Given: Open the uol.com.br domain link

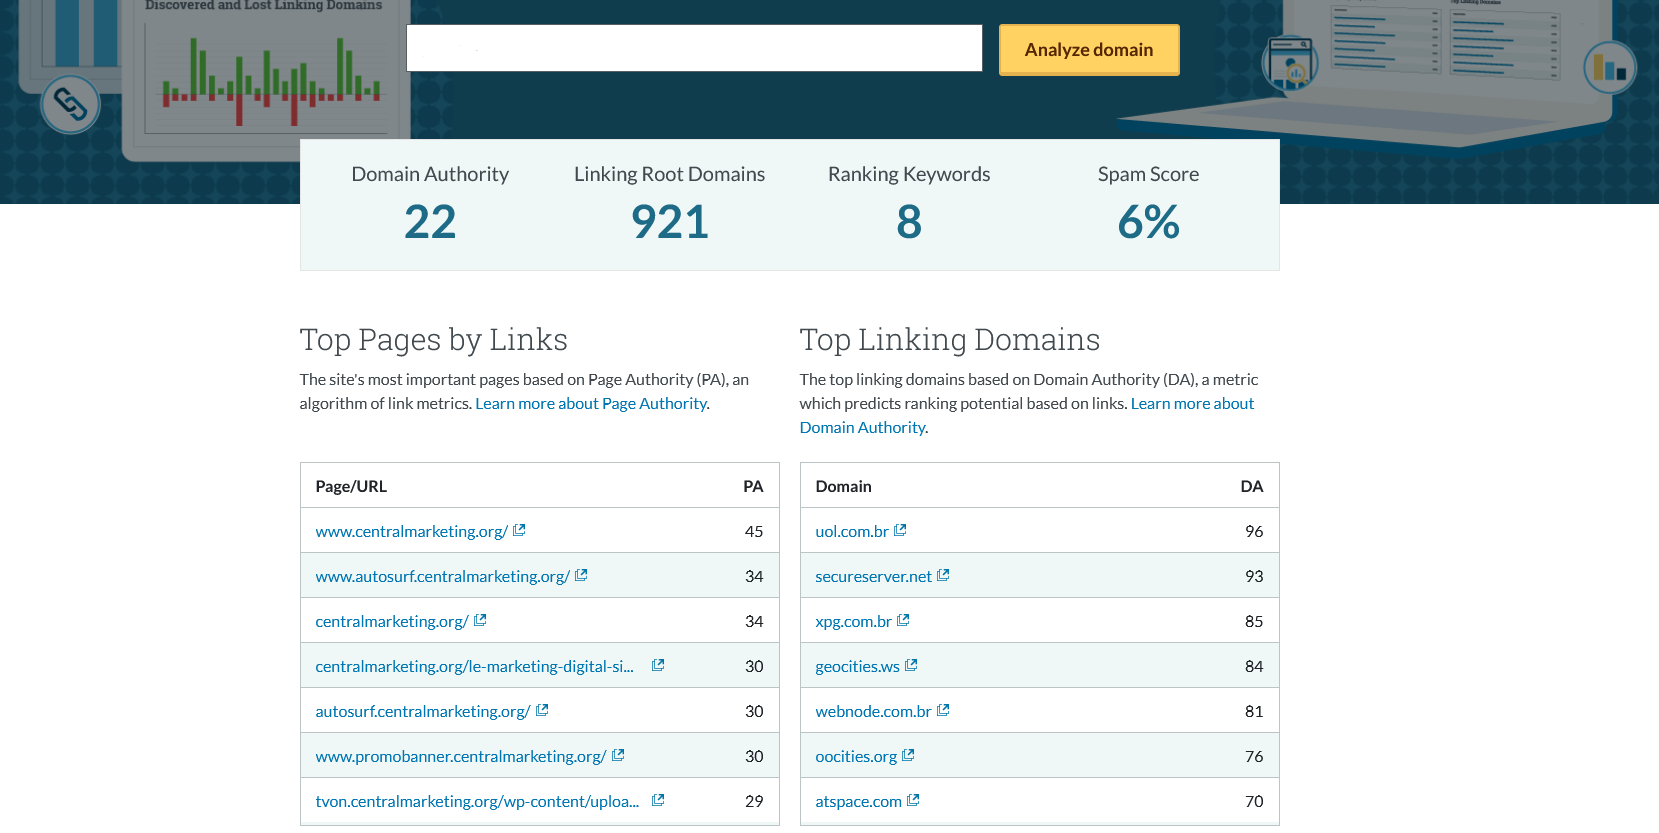Looking at the screenshot, I should pyautogui.click(x=852, y=531).
